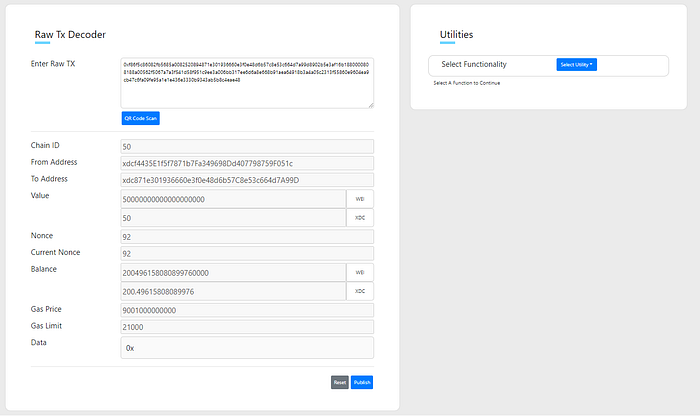Click the Value field in wei

(233, 199)
